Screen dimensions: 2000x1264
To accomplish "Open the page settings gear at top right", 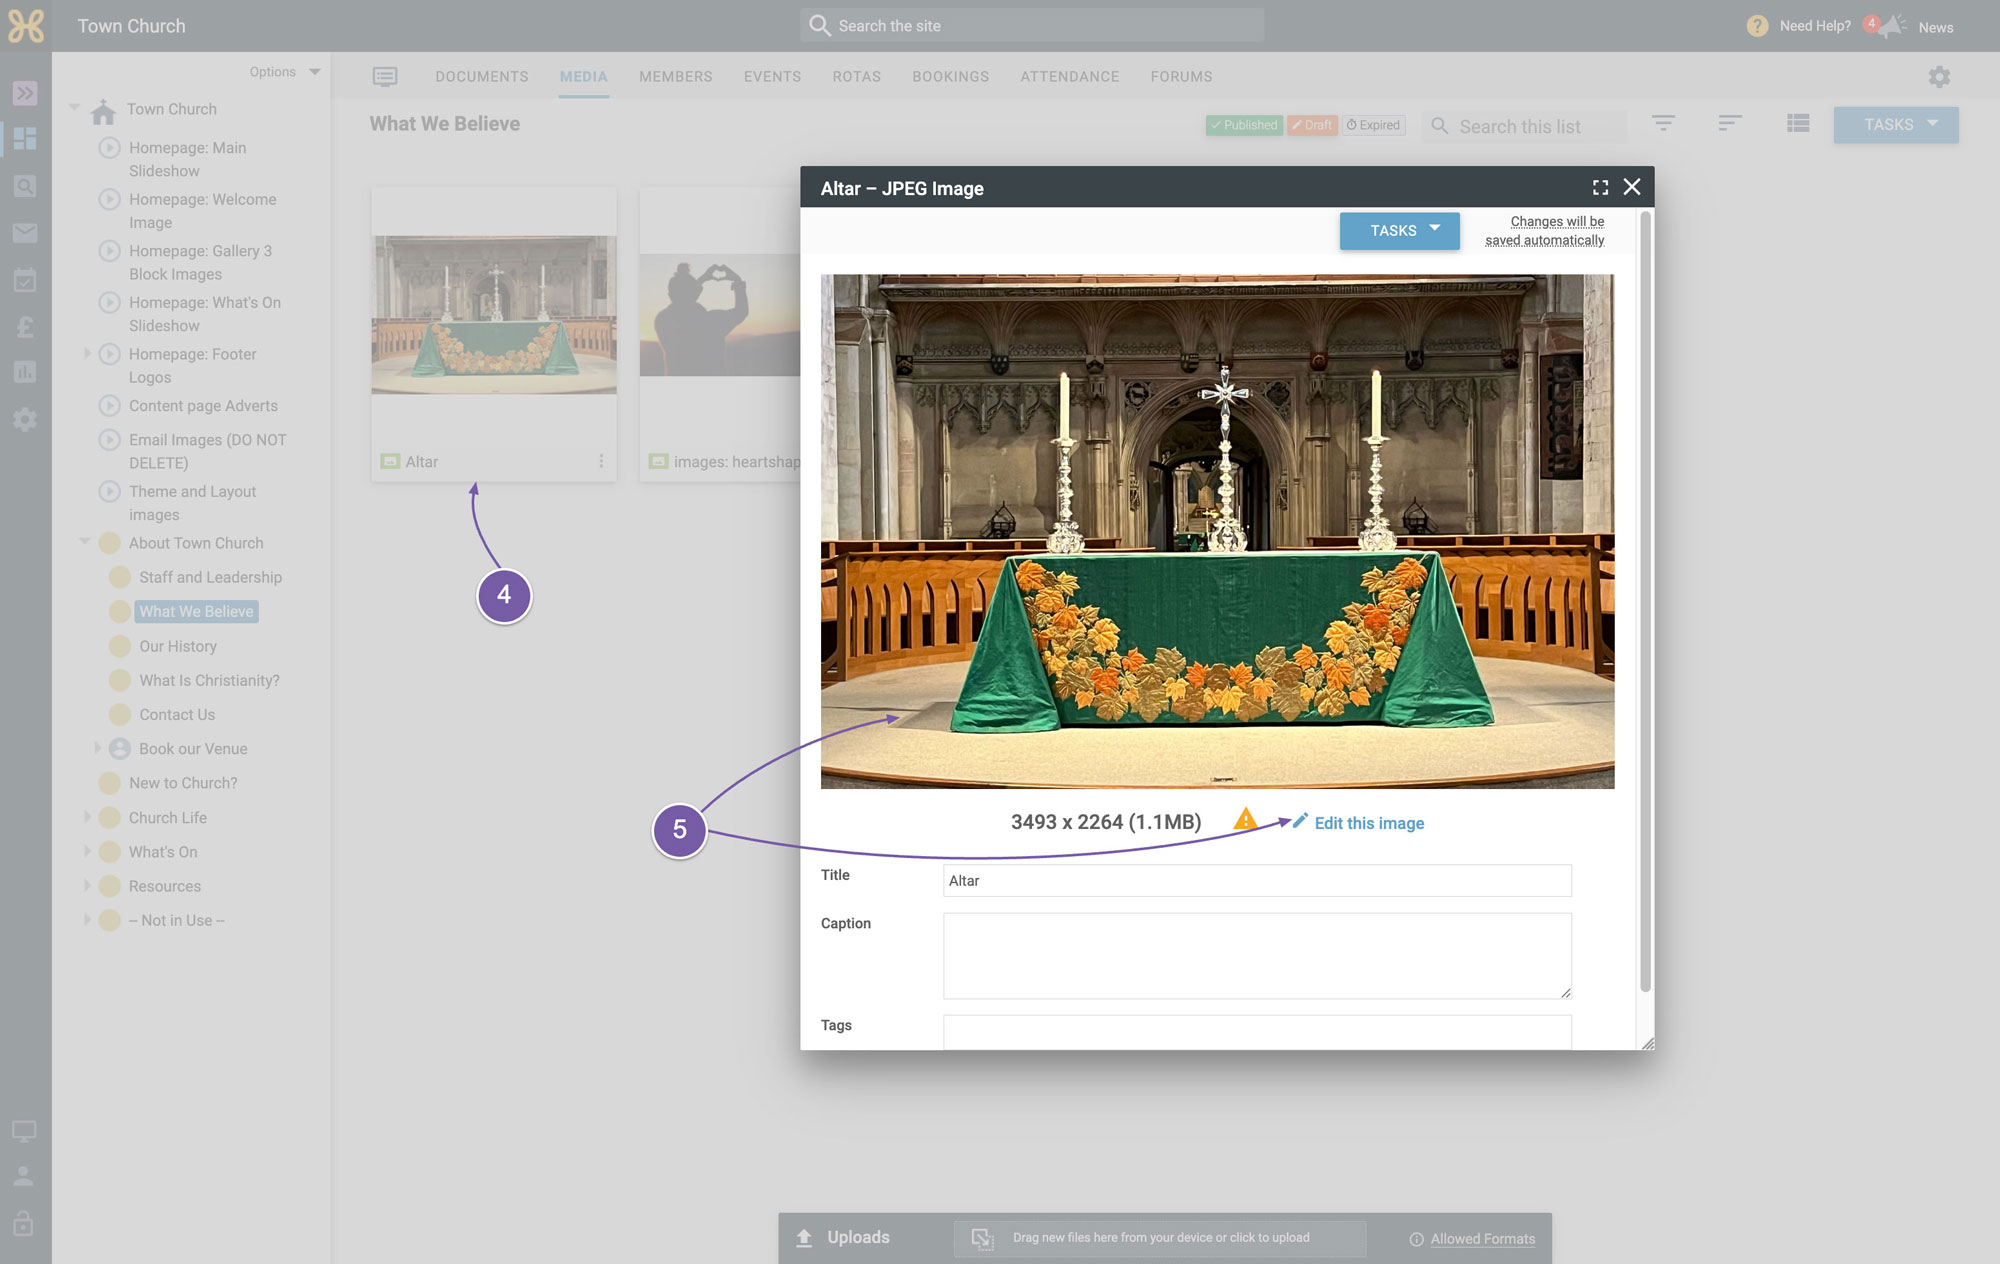I will 1939,77.
